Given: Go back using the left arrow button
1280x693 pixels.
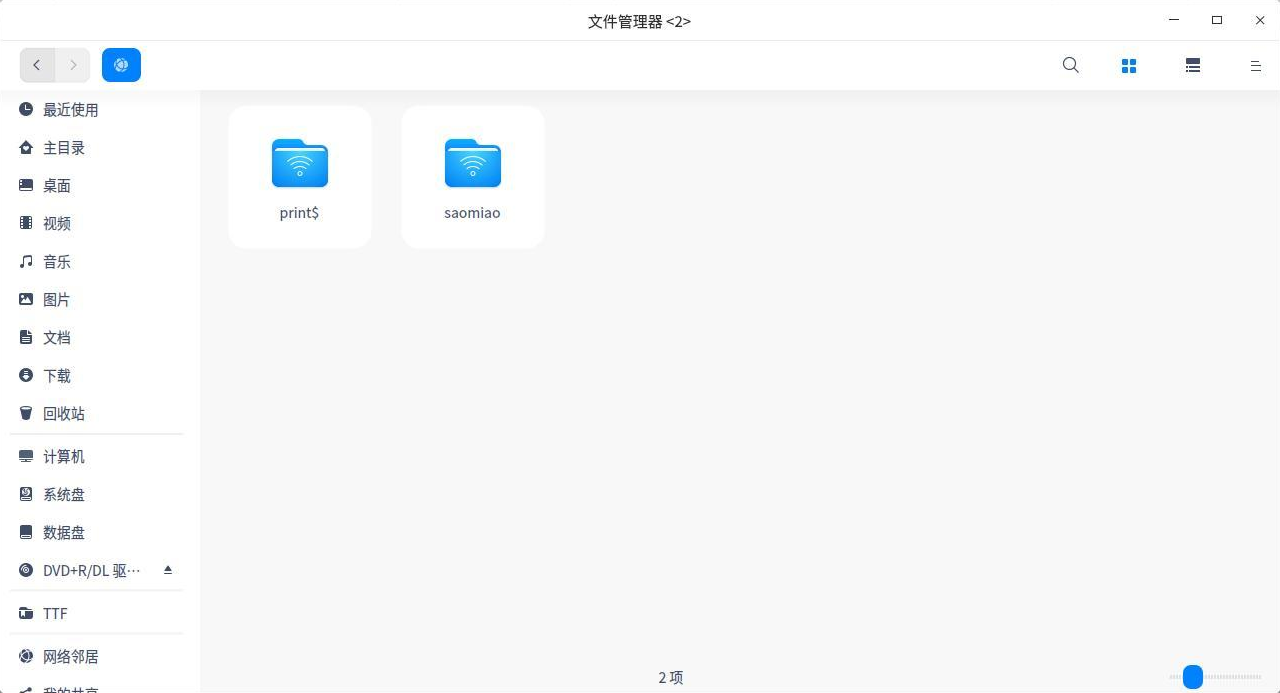Looking at the screenshot, I should click(37, 65).
